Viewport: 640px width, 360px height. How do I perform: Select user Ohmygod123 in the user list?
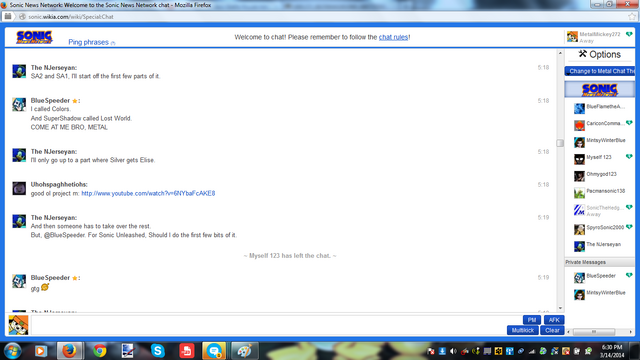(600, 176)
